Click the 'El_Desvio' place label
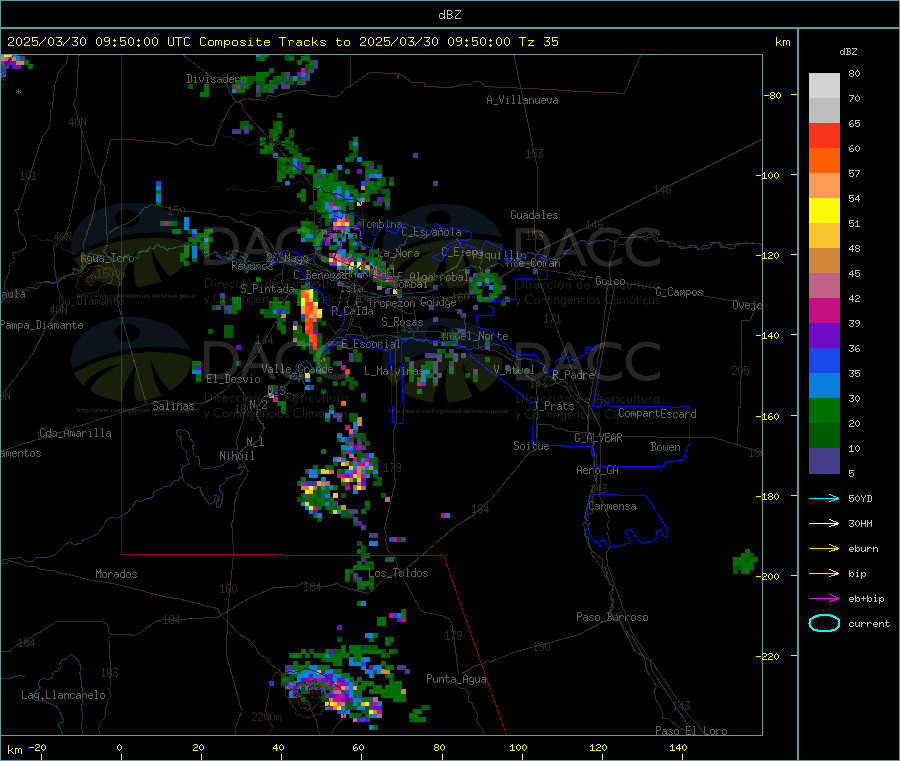This screenshot has width=900, height=761. pos(234,379)
